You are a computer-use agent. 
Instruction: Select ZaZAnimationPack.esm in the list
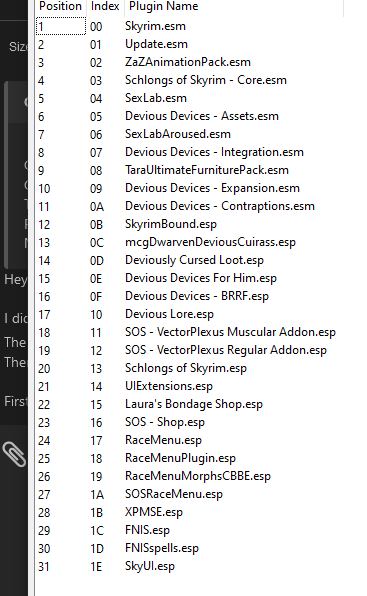click(188, 62)
